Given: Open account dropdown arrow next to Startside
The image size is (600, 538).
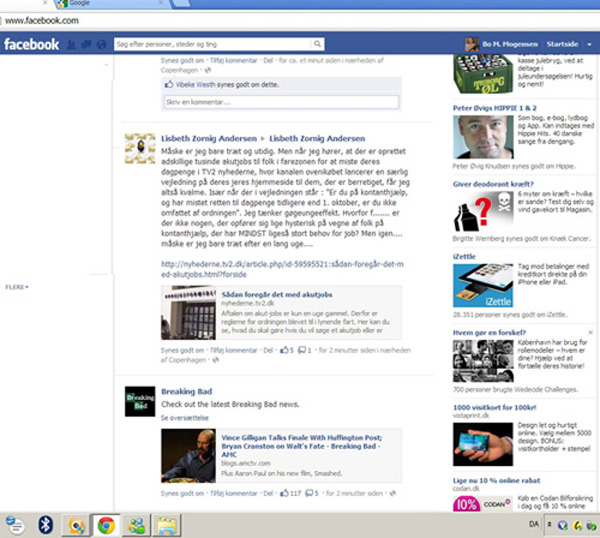Looking at the screenshot, I should [589, 44].
